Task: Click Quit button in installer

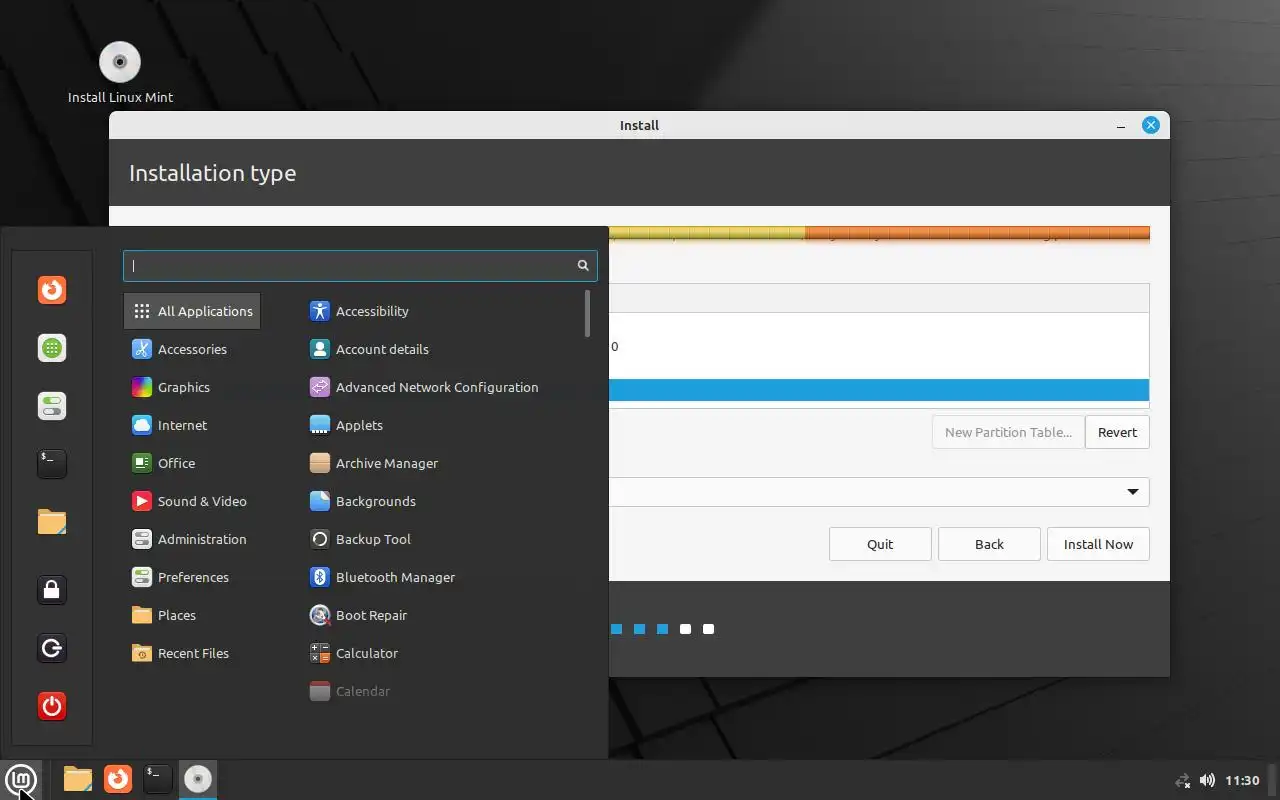Action: click(x=880, y=544)
